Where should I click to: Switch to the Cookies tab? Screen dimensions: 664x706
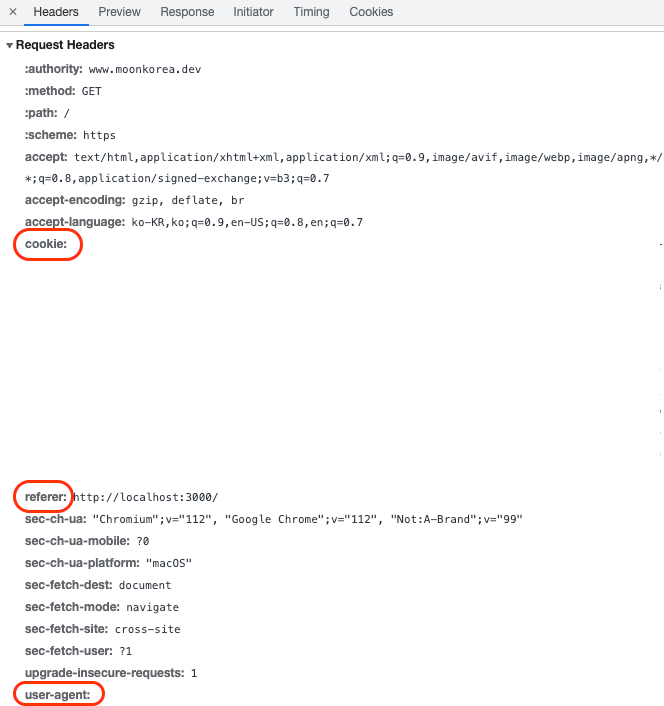[x=371, y=12]
